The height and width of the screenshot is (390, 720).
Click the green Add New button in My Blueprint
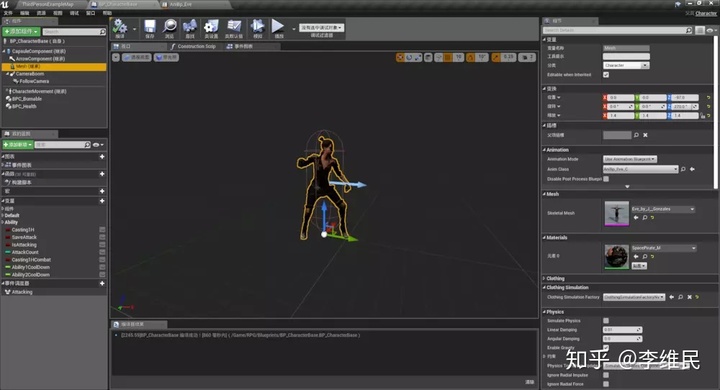point(17,145)
